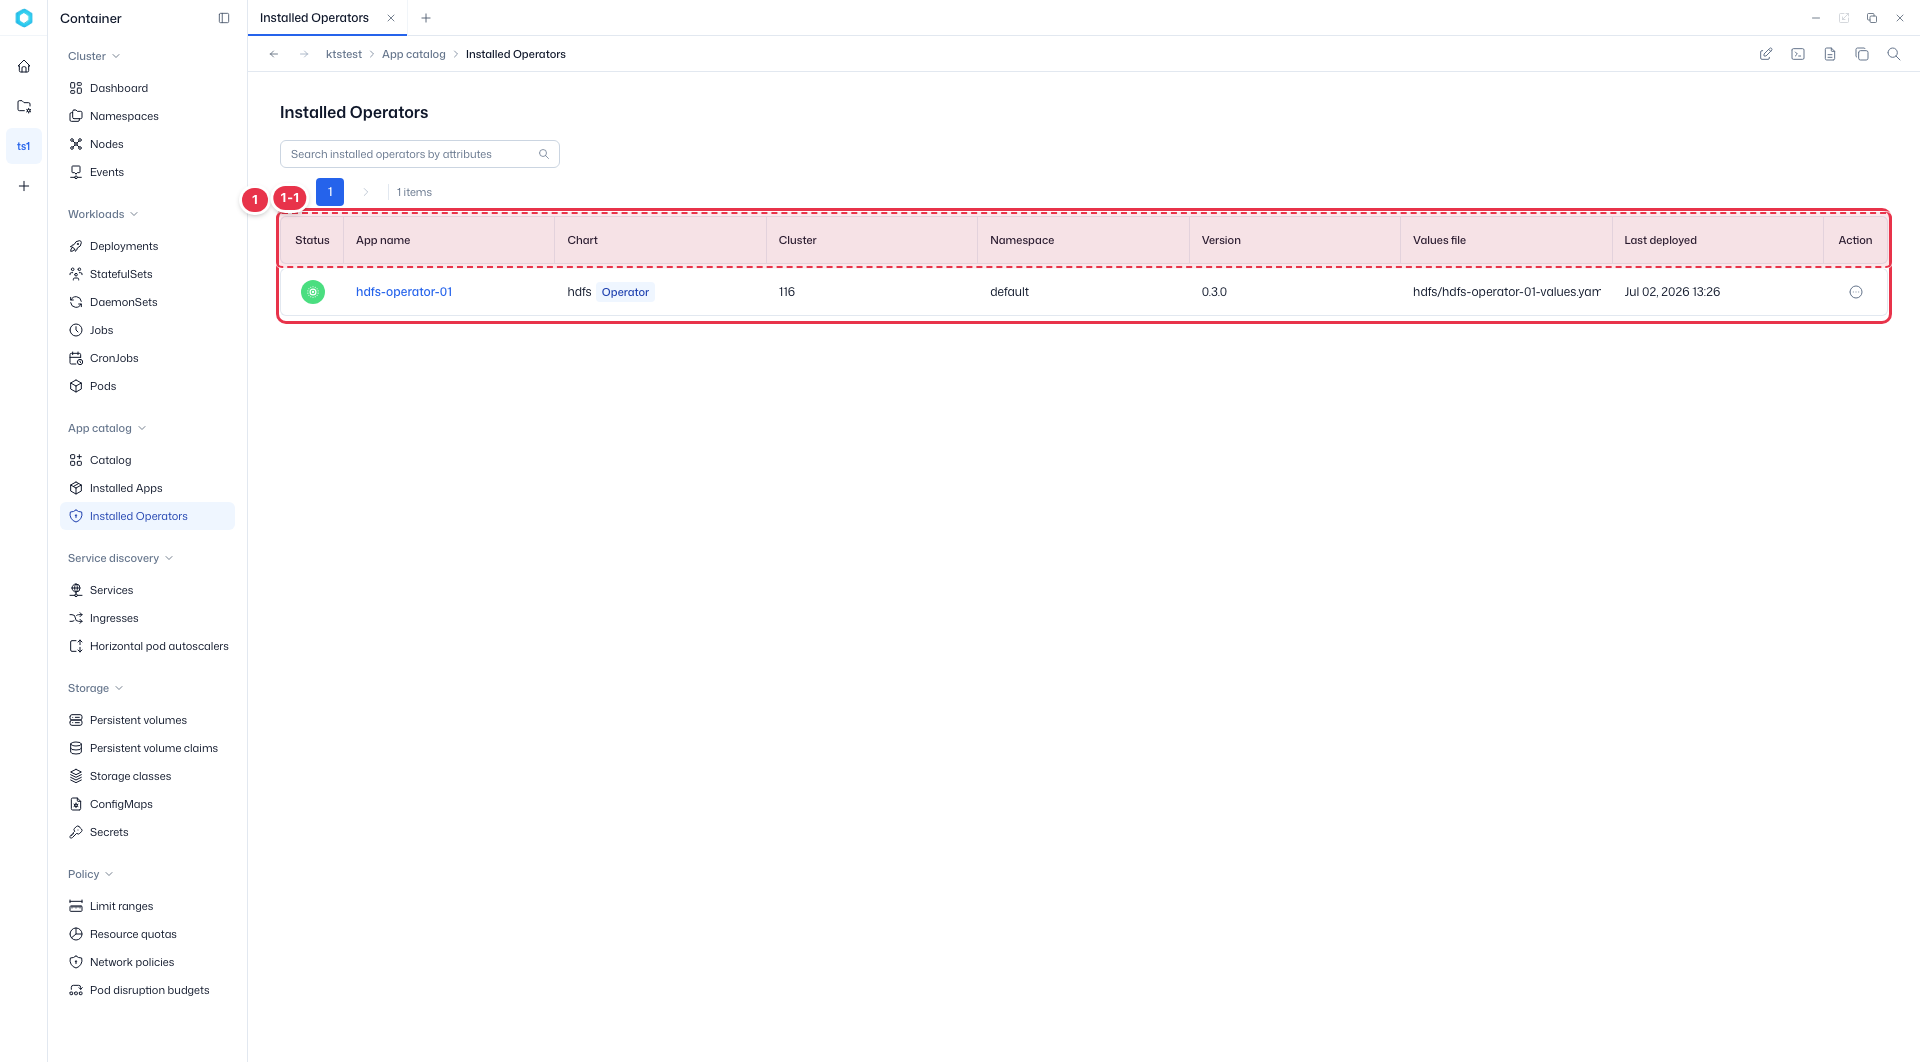Click the Operator tag in Chart column
Viewport: 1920px width, 1062px height.
pyautogui.click(x=625, y=292)
